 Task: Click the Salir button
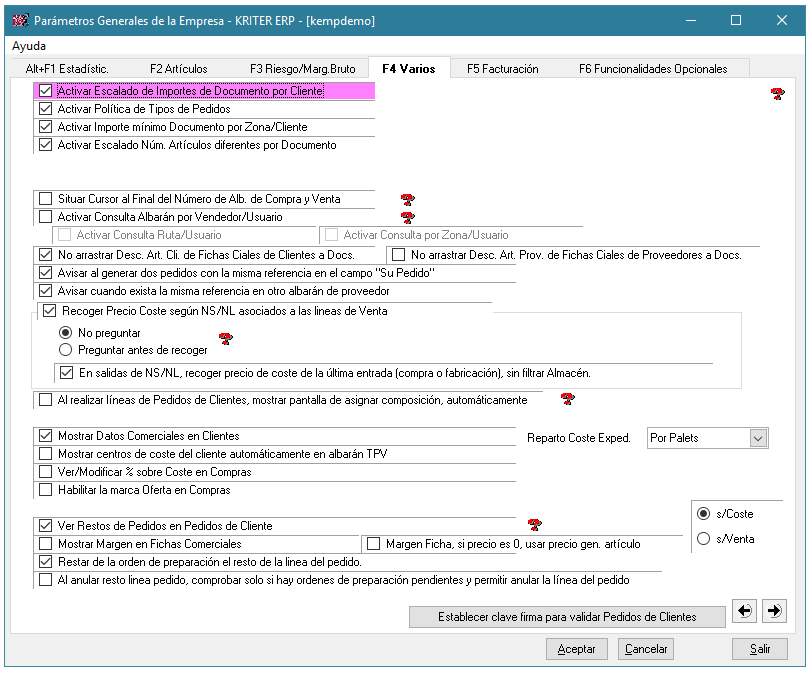click(759, 649)
